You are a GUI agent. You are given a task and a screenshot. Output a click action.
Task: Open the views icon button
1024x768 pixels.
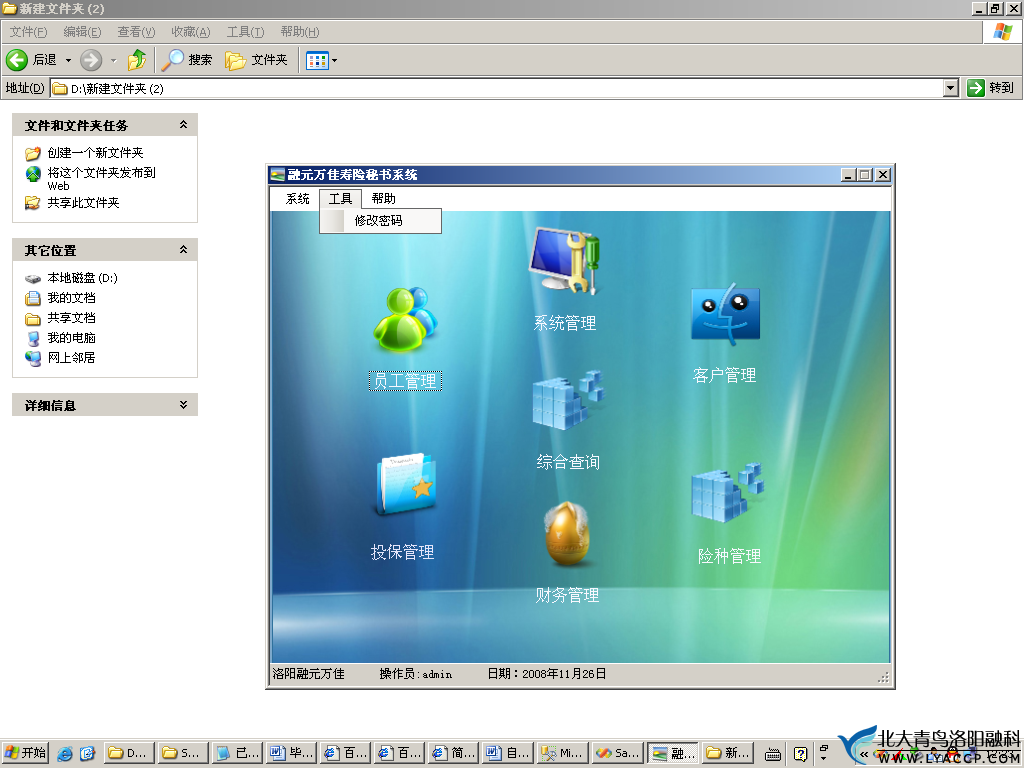(317, 61)
